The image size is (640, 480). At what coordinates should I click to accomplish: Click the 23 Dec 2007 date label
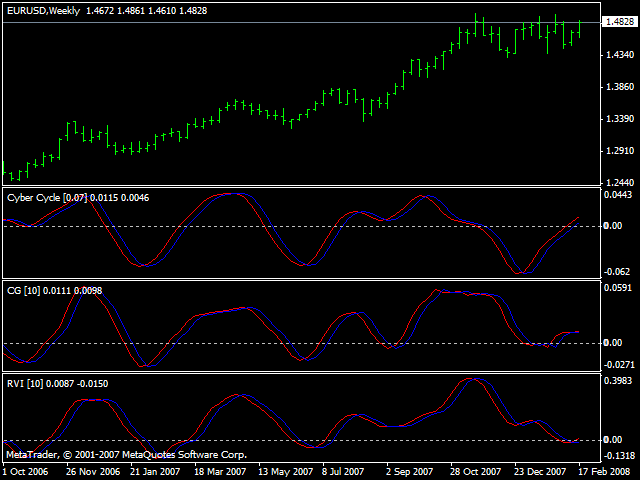pyautogui.click(x=540, y=472)
